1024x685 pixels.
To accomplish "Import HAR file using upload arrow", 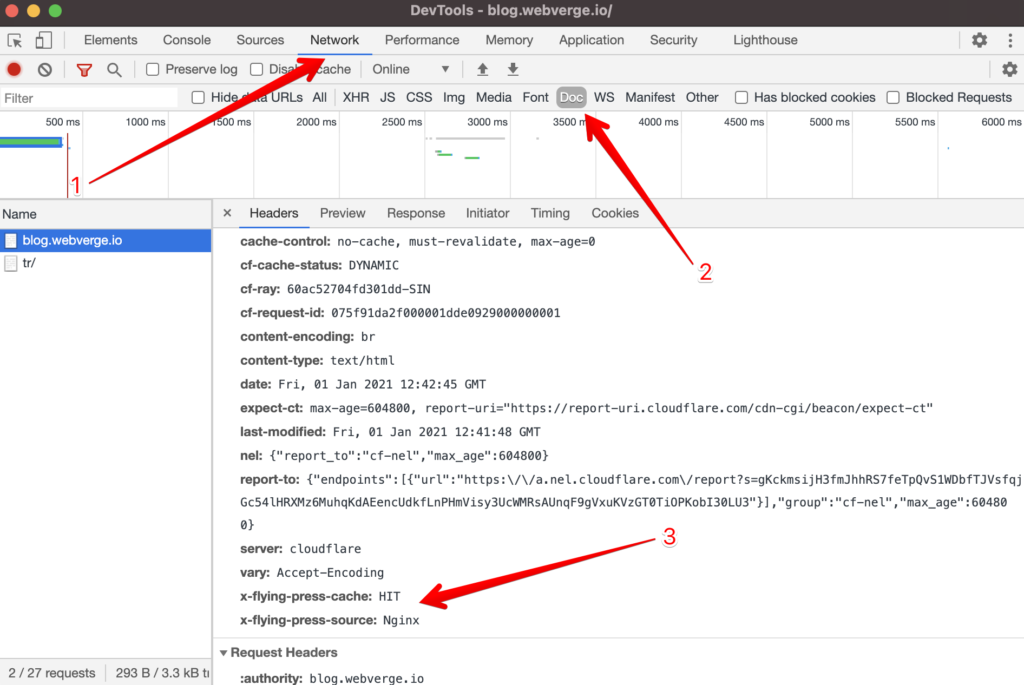I will point(482,69).
